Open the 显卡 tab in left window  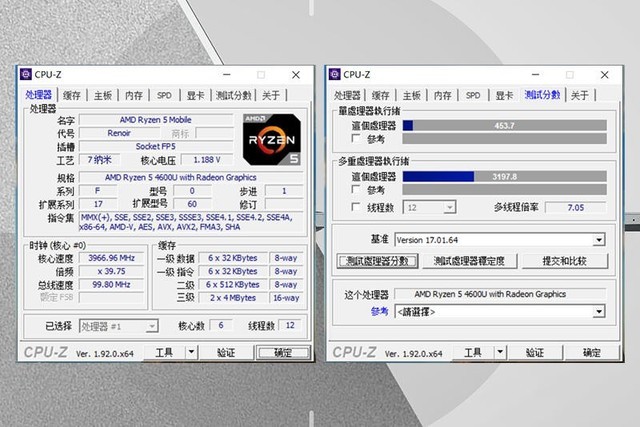coord(195,96)
